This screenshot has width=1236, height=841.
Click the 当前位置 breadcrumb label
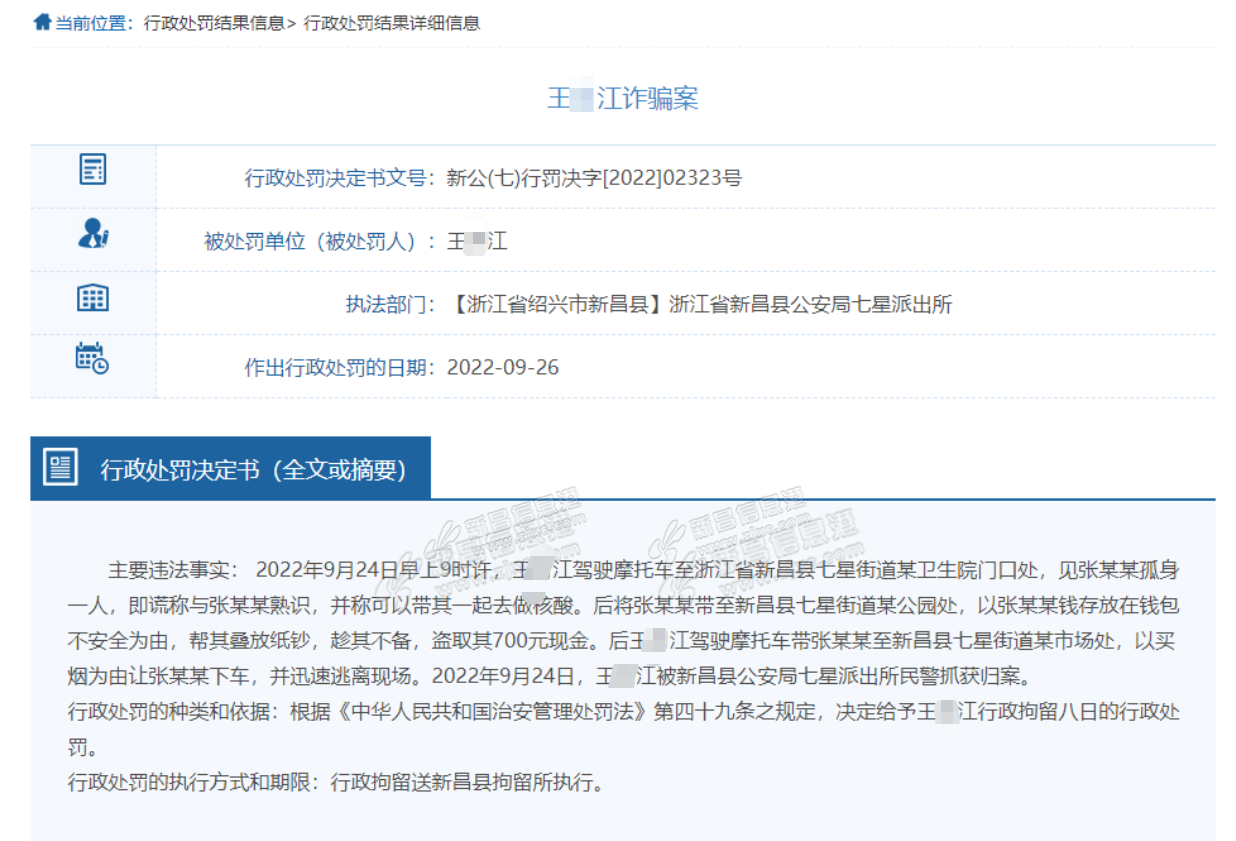(93, 23)
